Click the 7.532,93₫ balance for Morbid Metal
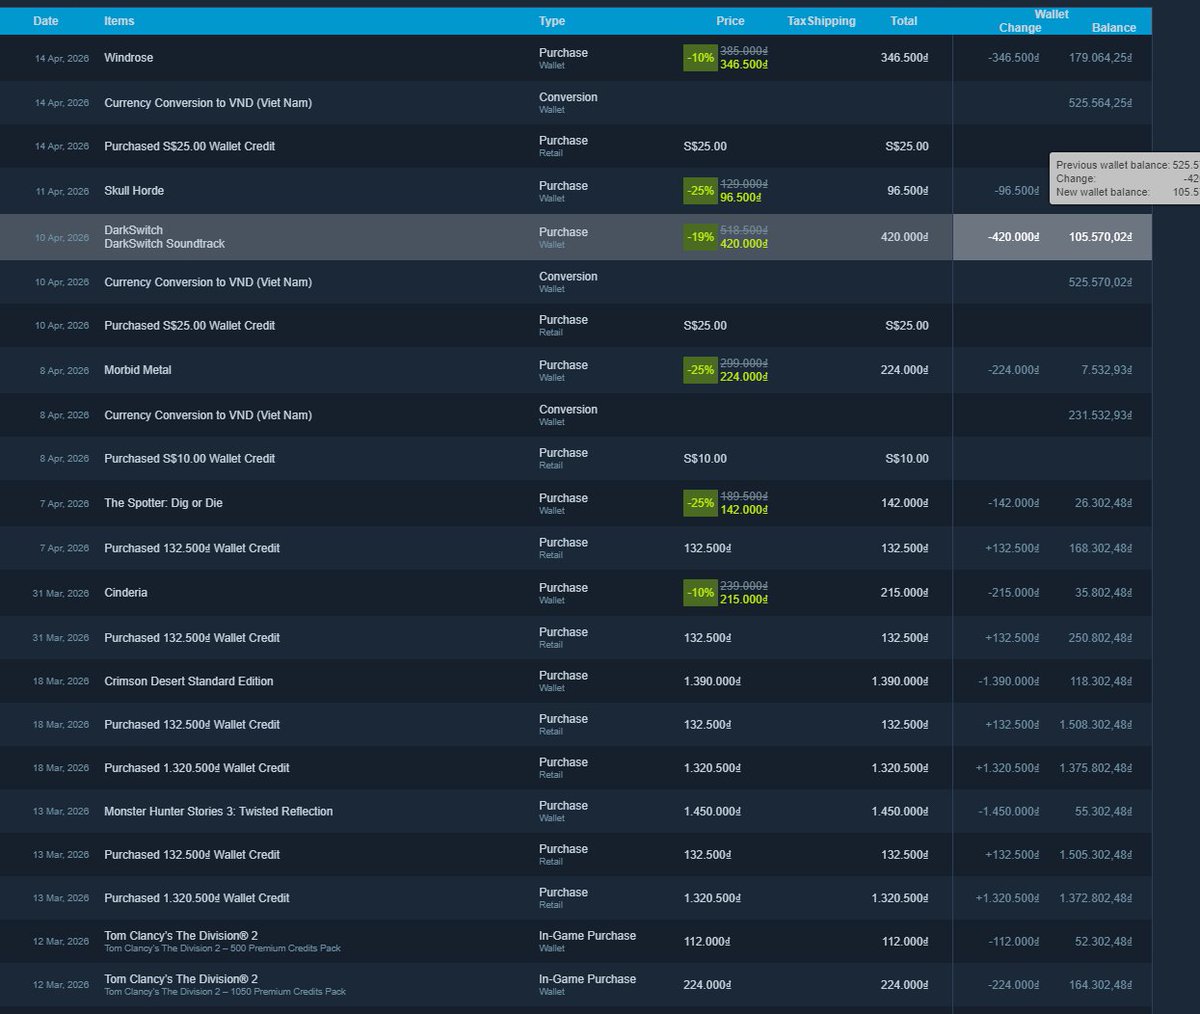 pos(1106,370)
